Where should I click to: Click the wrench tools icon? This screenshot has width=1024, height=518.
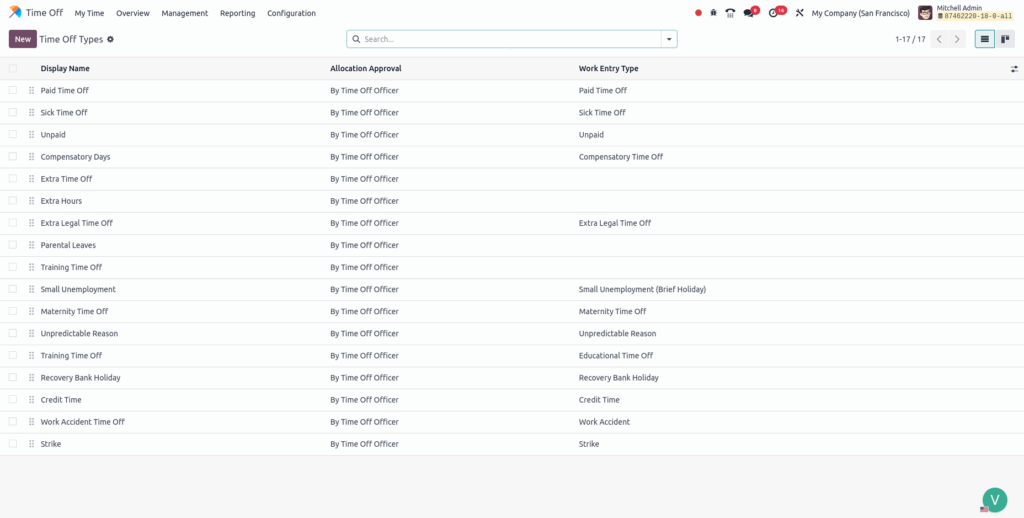[799, 13]
